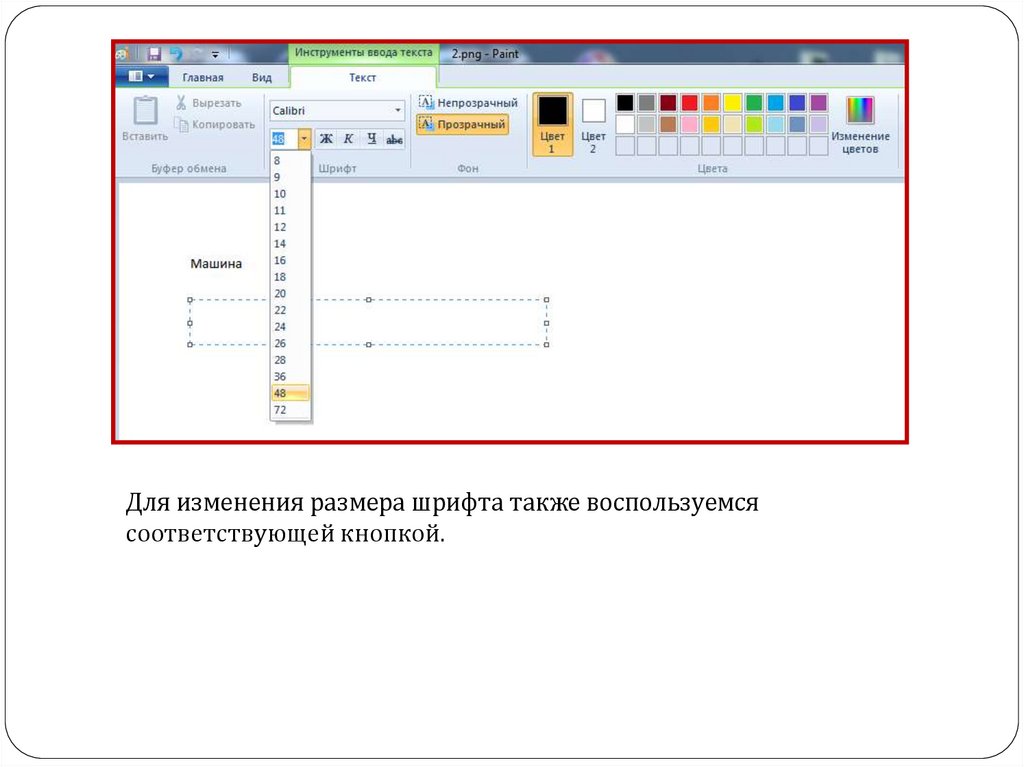The height and width of the screenshot is (767, 1024).
Task: Expand the Calibri font family dropdown
Action: click(398, 111)
